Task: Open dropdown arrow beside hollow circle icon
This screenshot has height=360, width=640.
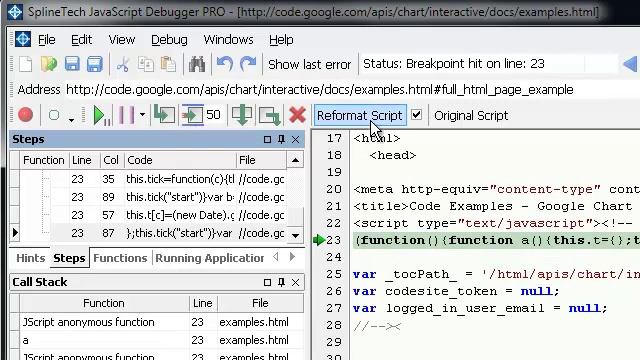Action: point(71,119)
